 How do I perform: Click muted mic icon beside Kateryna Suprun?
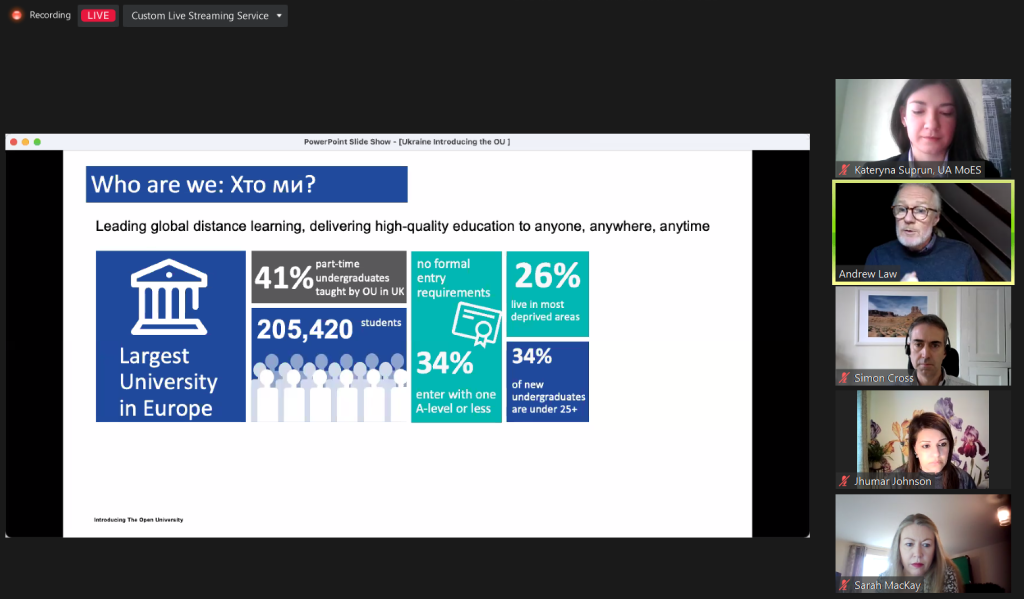[844, 170]
